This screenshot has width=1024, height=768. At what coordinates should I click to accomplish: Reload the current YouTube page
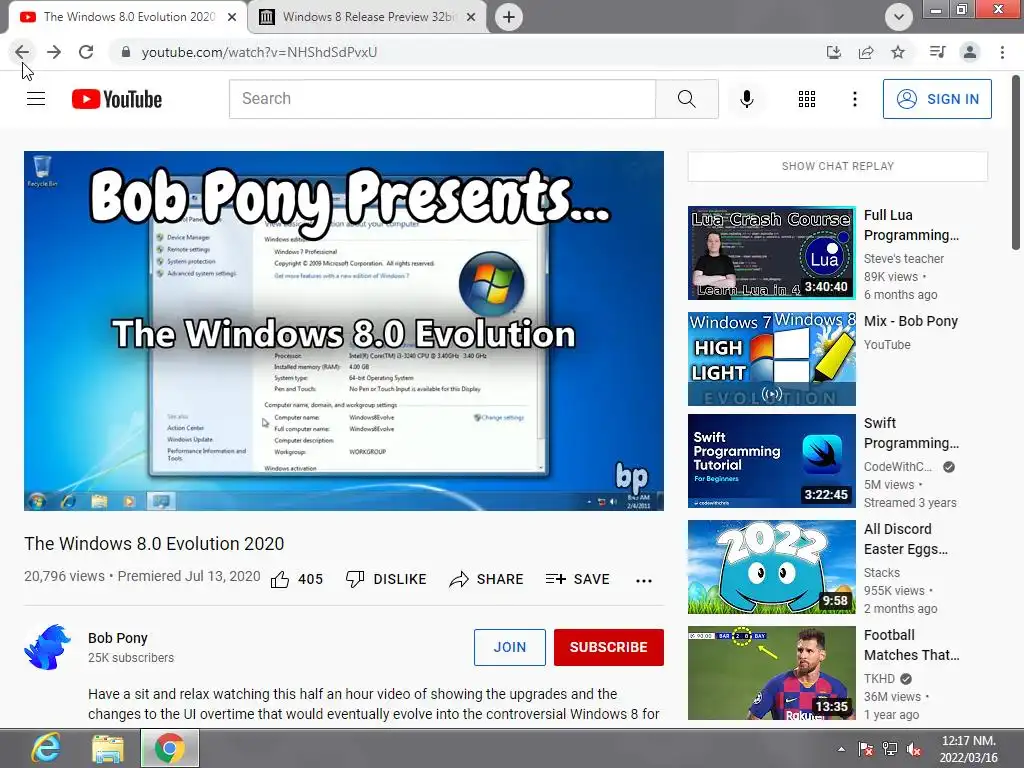point(86,52)
